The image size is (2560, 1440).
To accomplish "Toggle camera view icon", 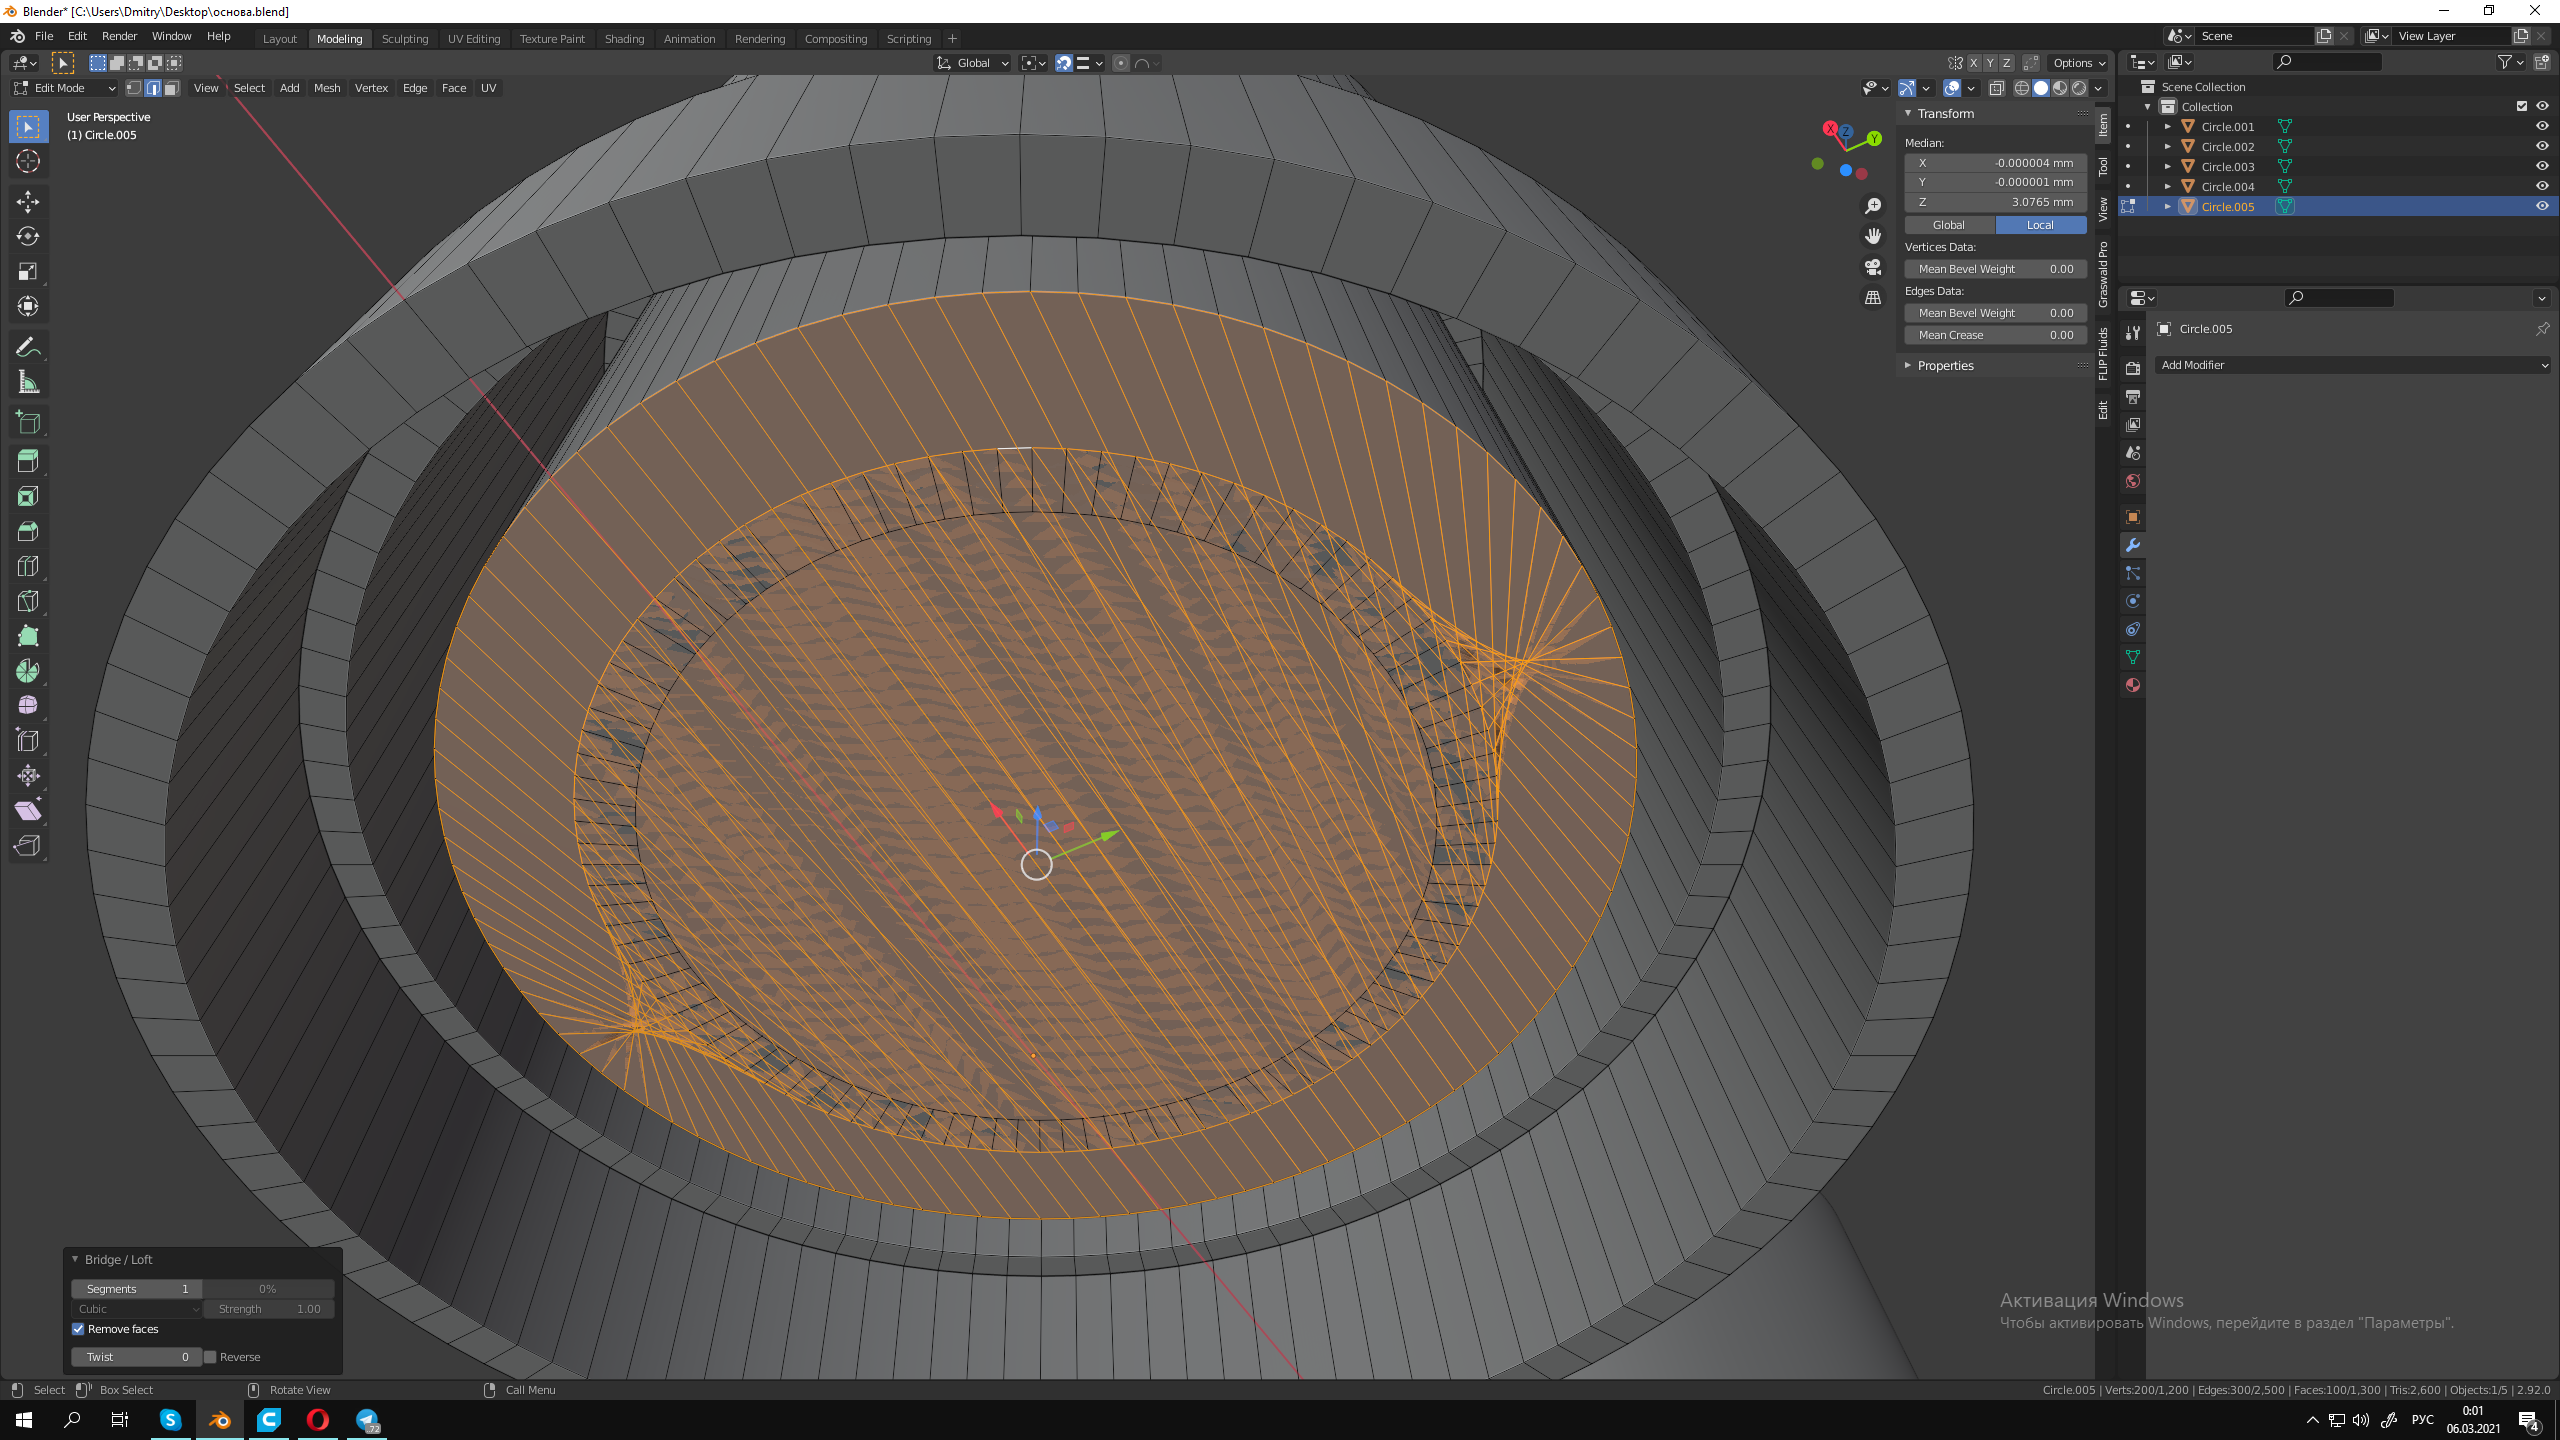I will [x=1873, y=268].
